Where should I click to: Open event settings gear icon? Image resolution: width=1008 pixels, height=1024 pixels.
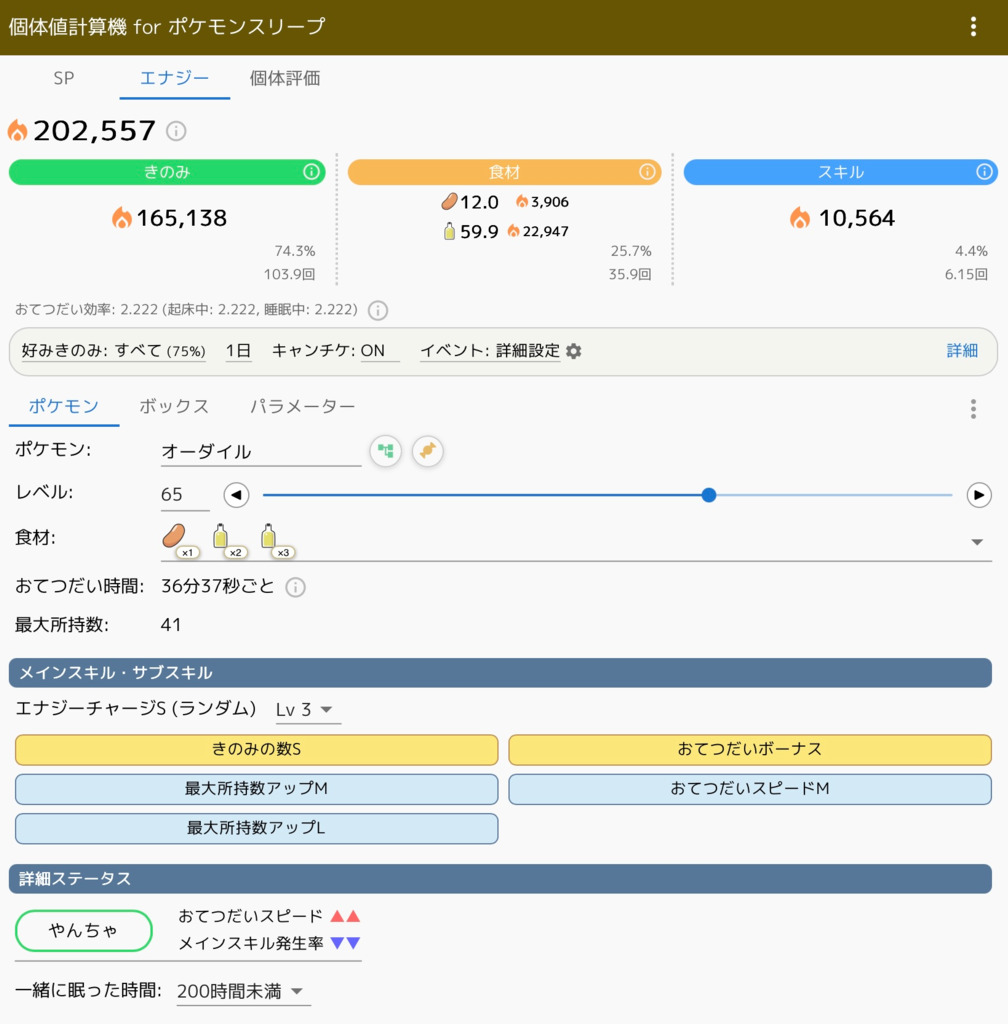[574, 351]
